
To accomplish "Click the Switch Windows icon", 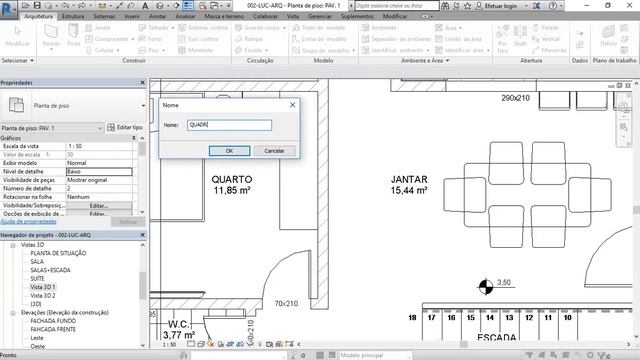I will click(x=214, y=6).
